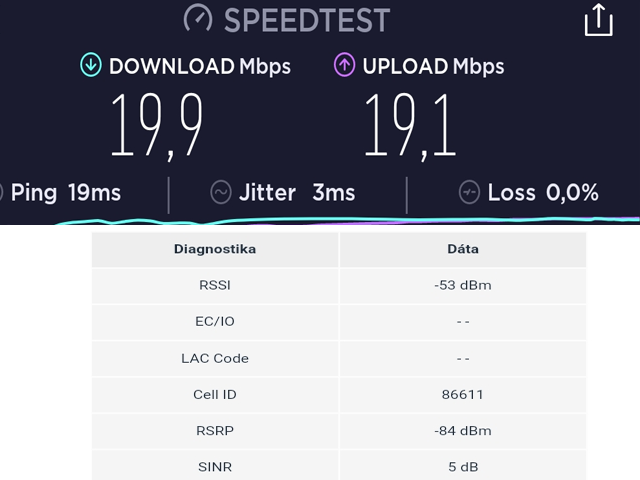640x480 pixels.
Task: Tap the share icon
Action: click(x=598, y=20)
